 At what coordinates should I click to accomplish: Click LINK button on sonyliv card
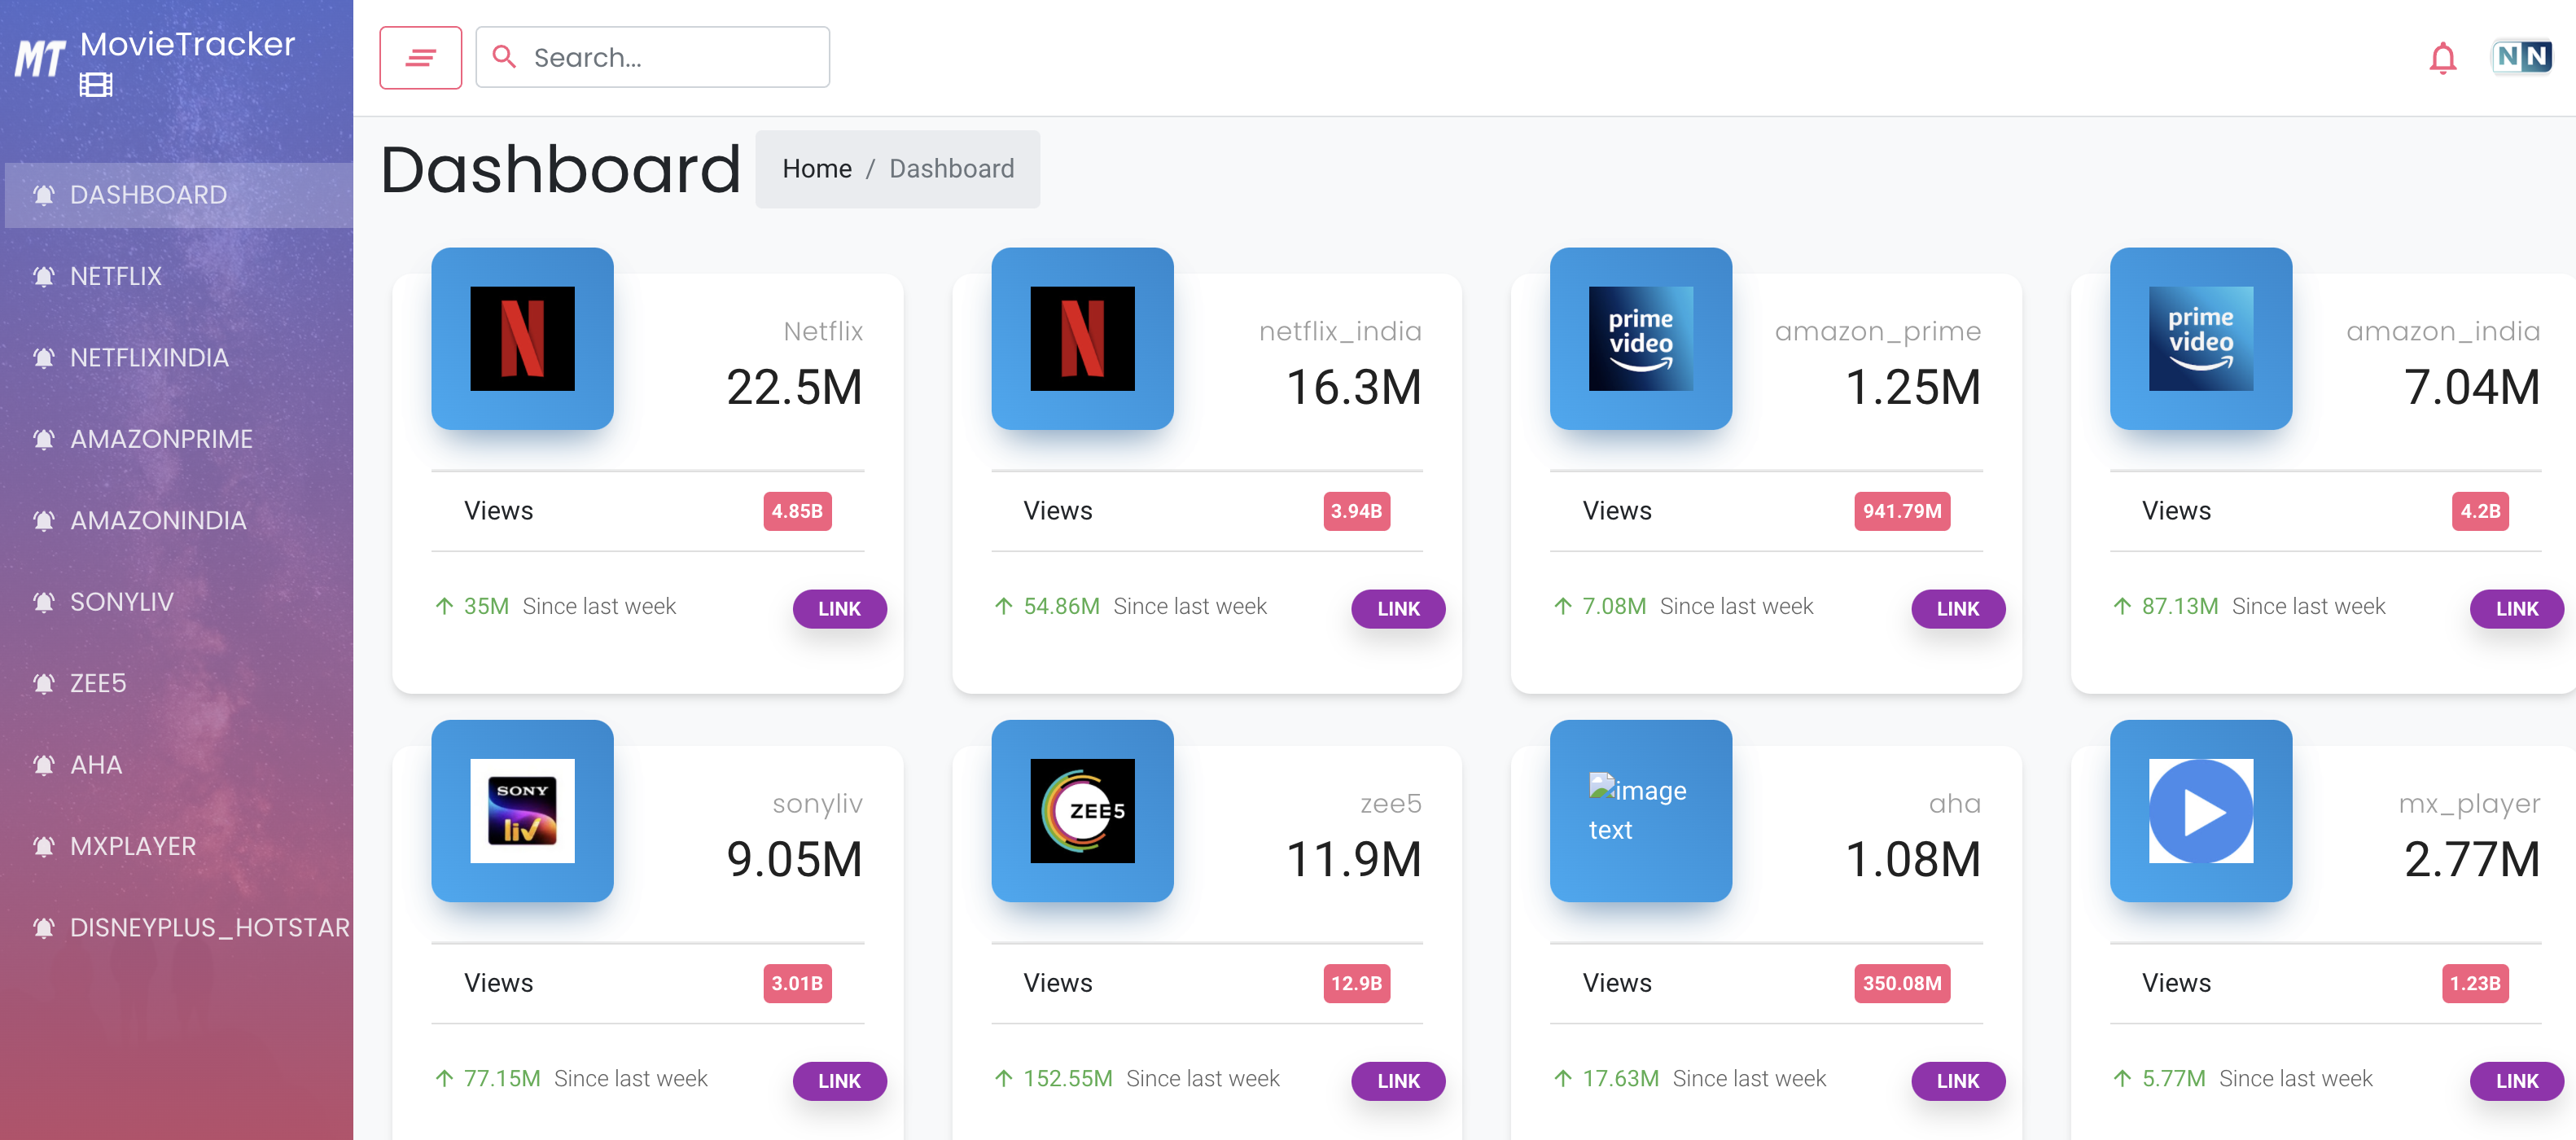click(x=839, y=1081)
